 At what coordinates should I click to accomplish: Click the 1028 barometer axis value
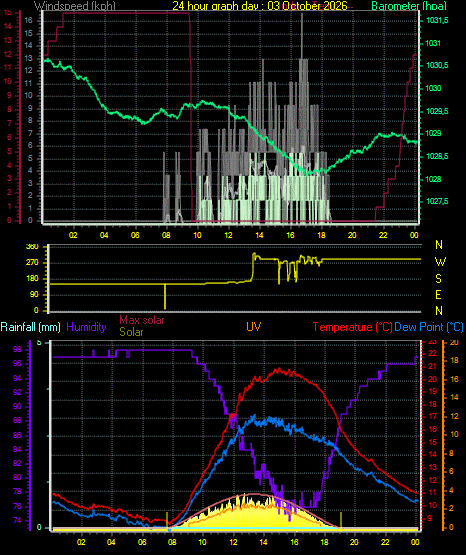pos(433,179)
